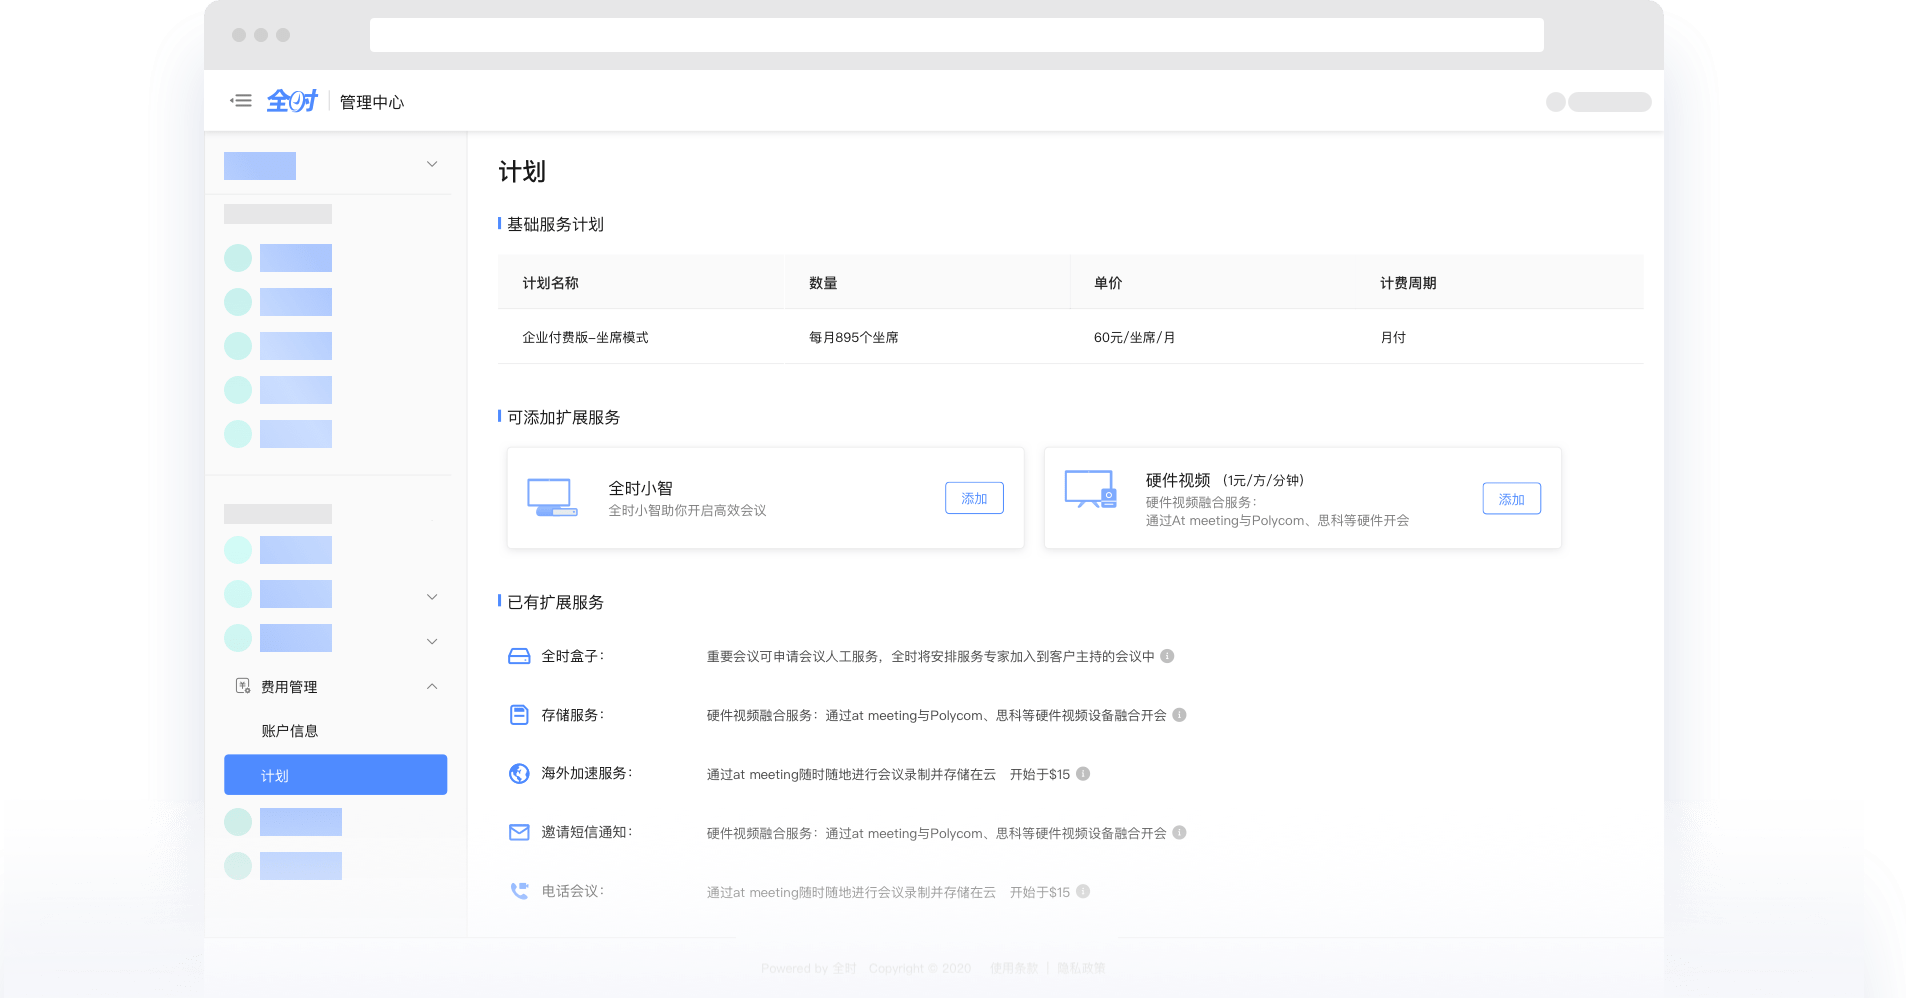Click the 月付 billing cycle cell

(x=1393, y=337)
